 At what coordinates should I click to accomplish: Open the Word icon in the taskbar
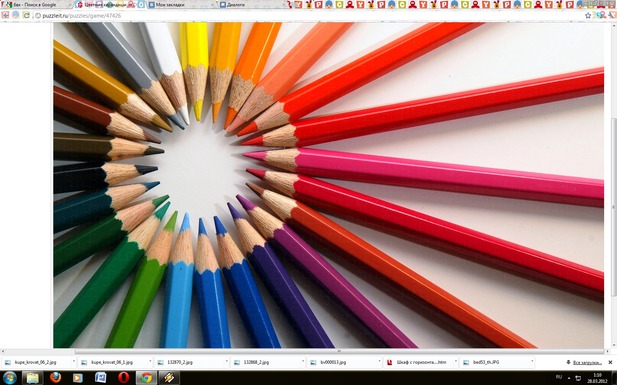101,378
